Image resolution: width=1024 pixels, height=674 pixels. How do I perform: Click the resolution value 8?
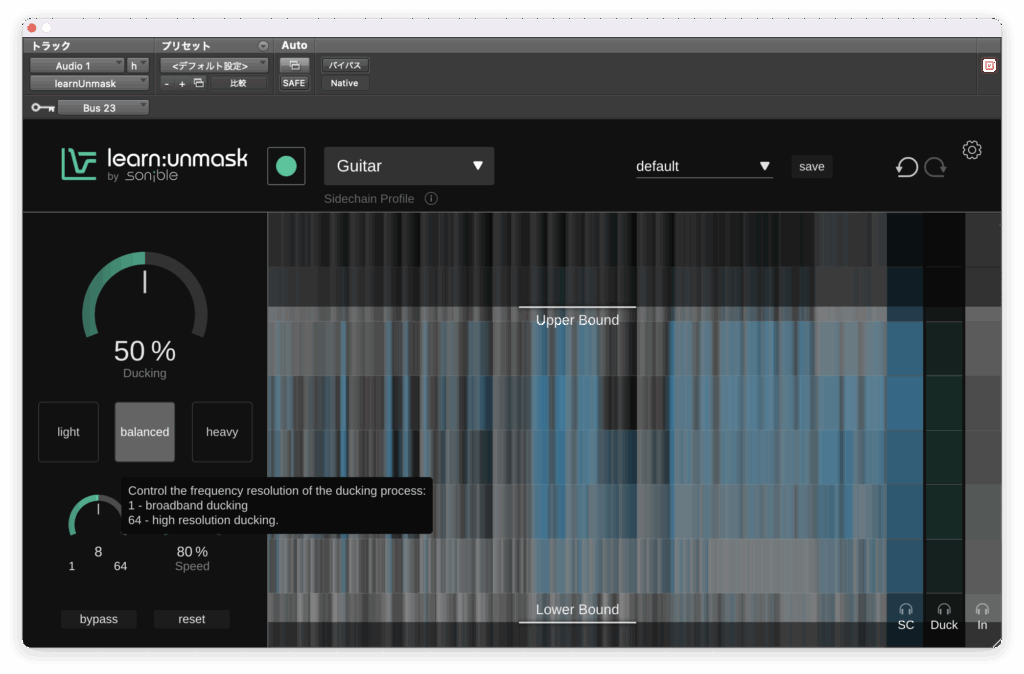[x=98, y=552]
